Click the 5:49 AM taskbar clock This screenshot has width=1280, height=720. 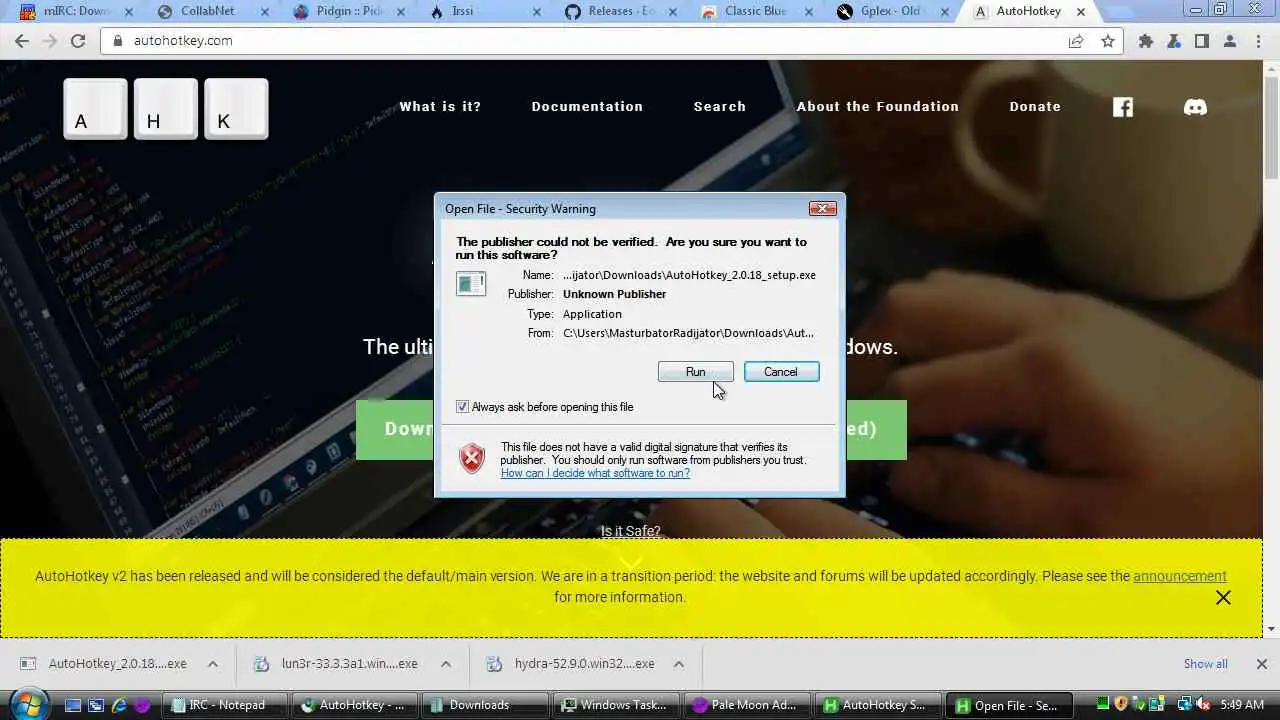(1241, 705)
